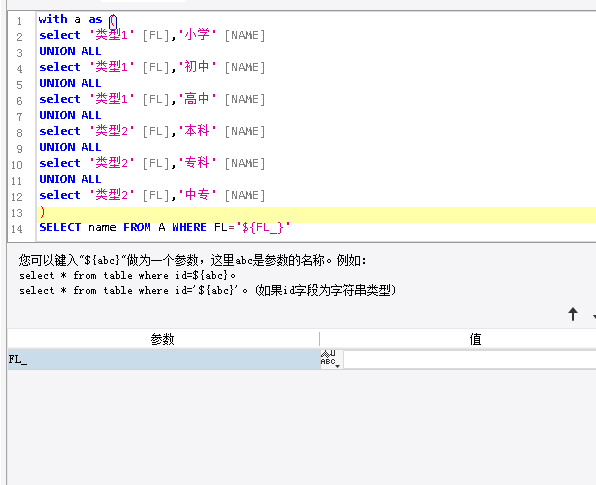Click line number 9 in the gutter
Screen dimensions: 596x485
coord(19,149)
